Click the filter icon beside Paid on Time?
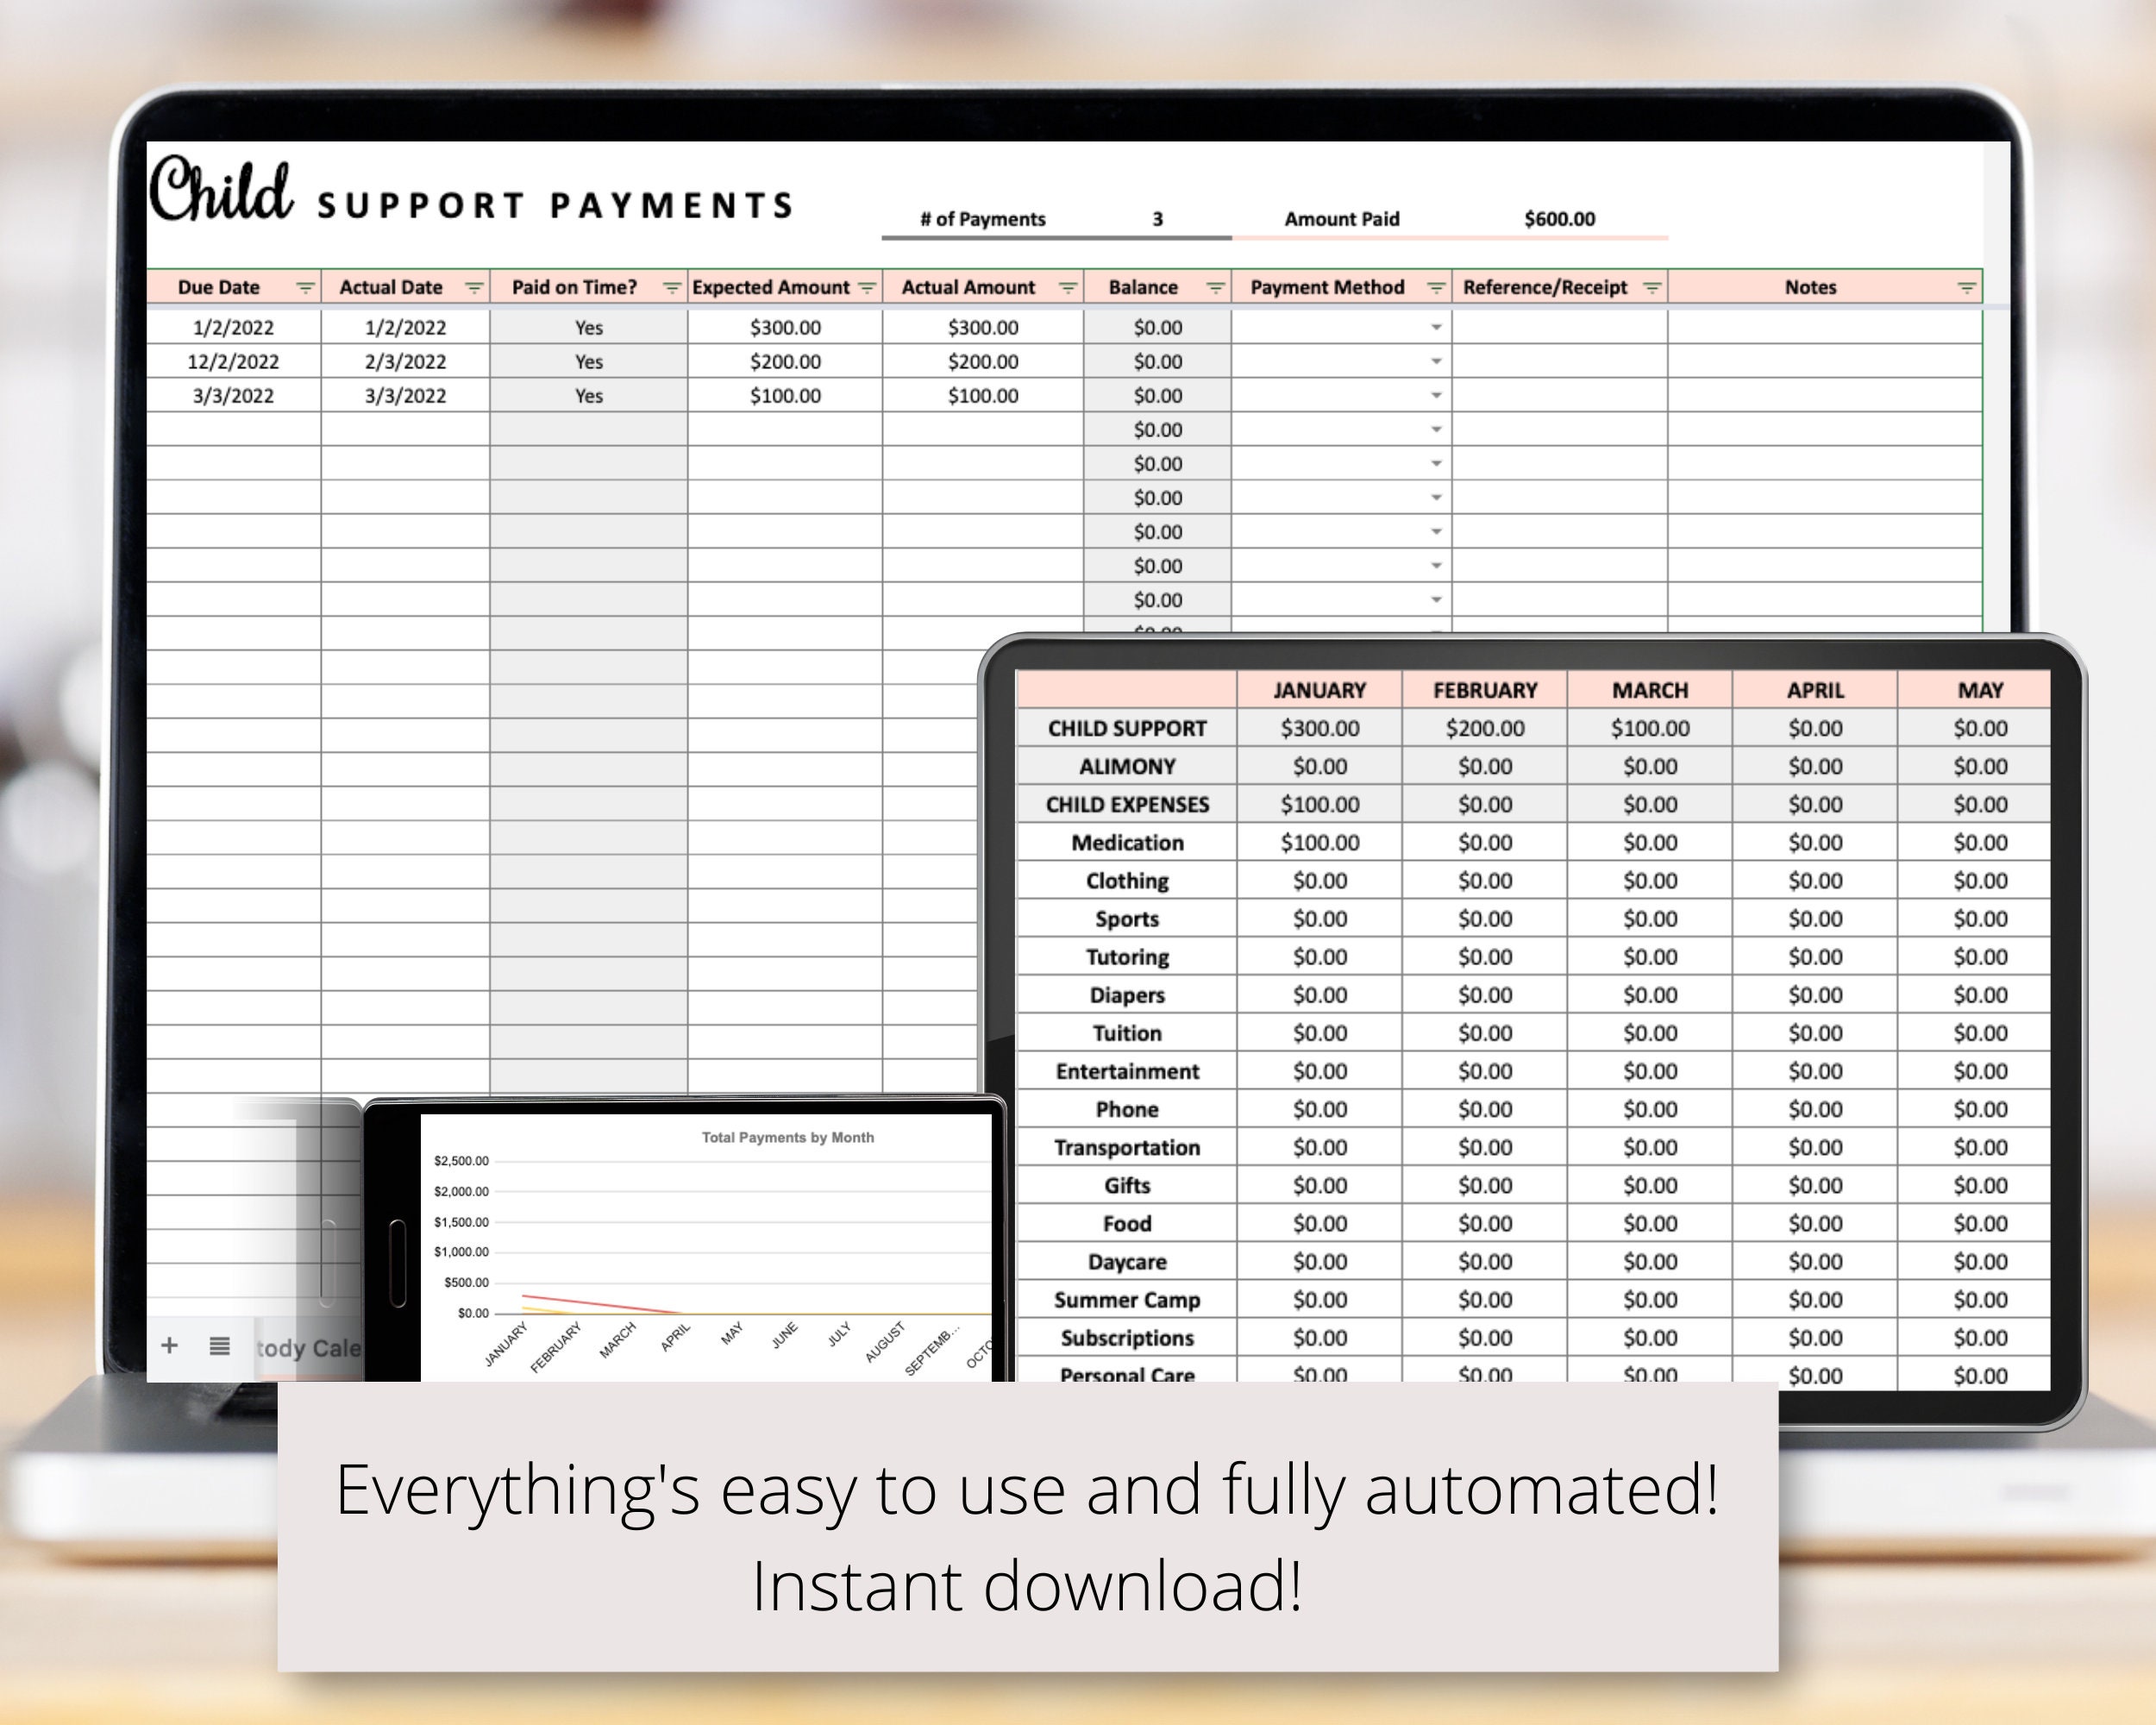Screen dimensions: 2156x1725 (x=670, y=287)
